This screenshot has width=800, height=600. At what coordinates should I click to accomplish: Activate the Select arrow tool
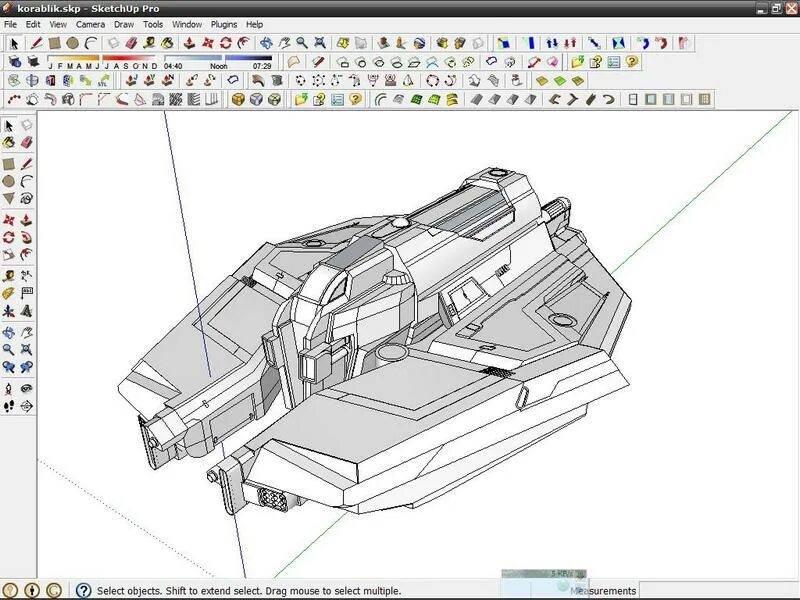(9, 124)
